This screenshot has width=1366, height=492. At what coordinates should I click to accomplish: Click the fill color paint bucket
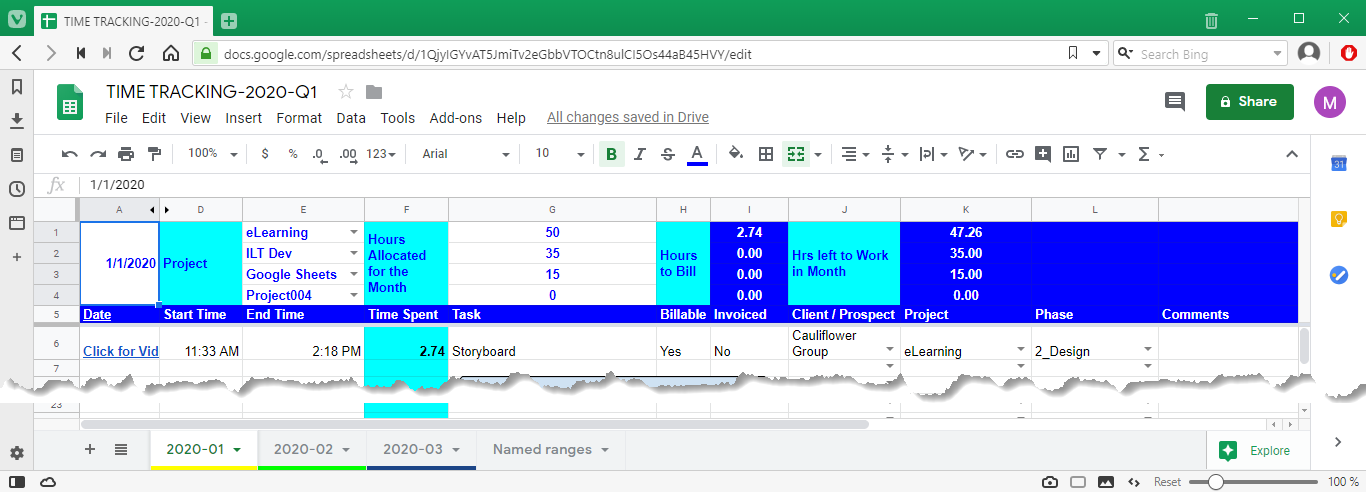pos(735,154)
